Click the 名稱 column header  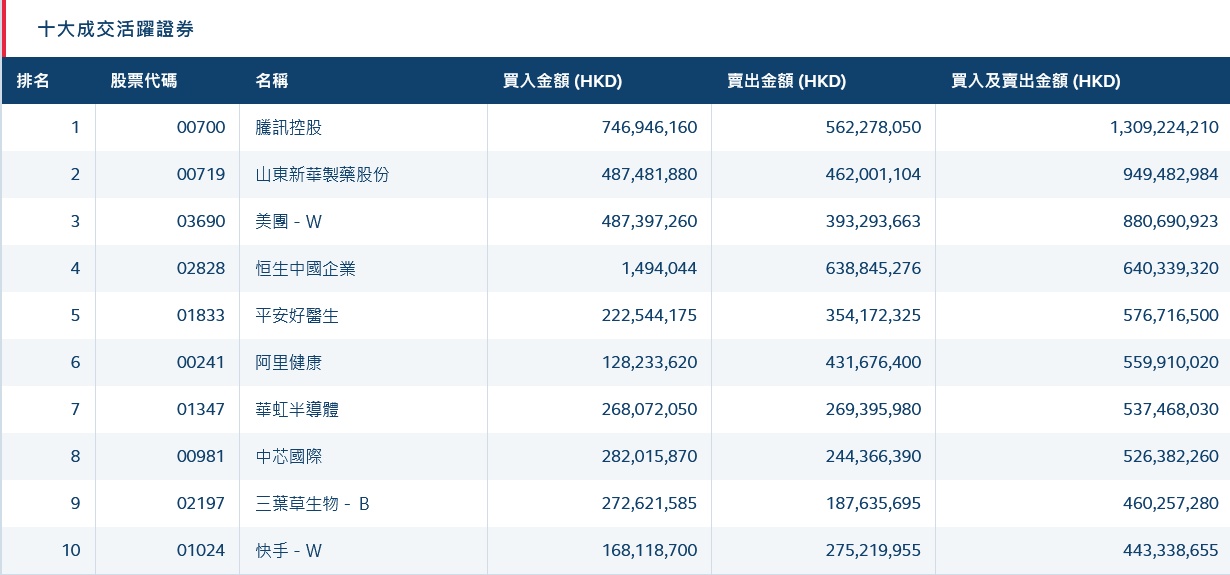272,81
